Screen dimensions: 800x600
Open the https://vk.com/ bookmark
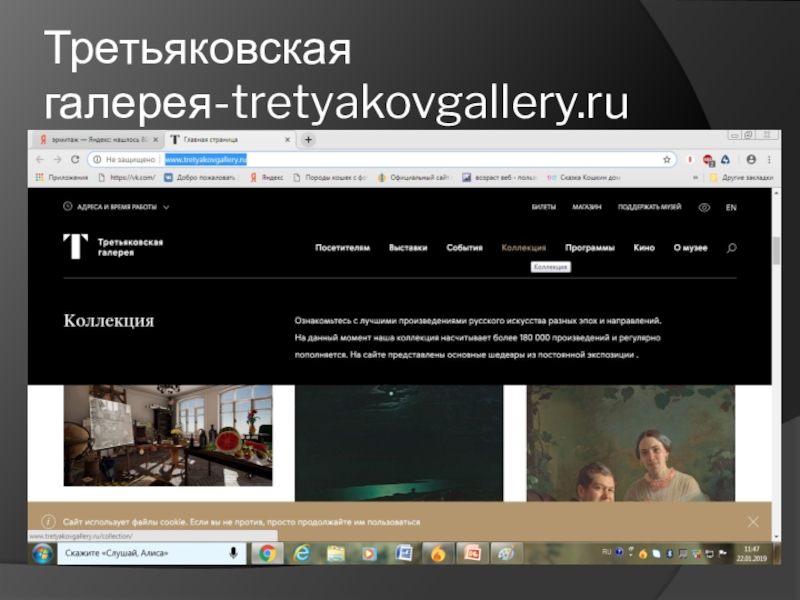pyautogui.click(x=127, y=178)
